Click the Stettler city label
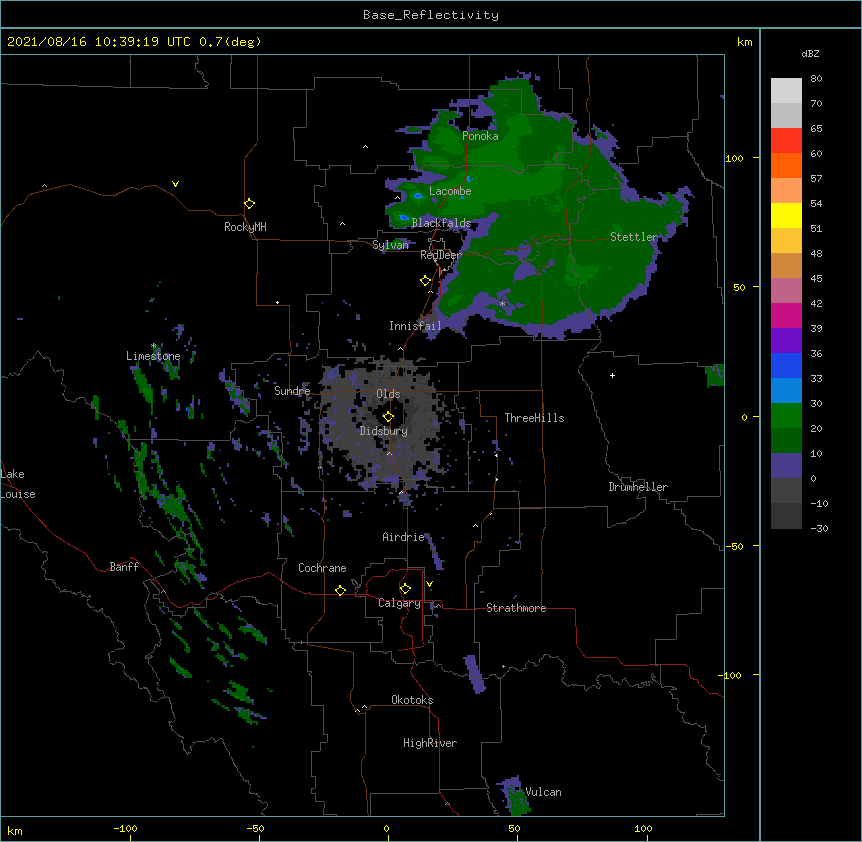862x842 pixels. [634, 237]
